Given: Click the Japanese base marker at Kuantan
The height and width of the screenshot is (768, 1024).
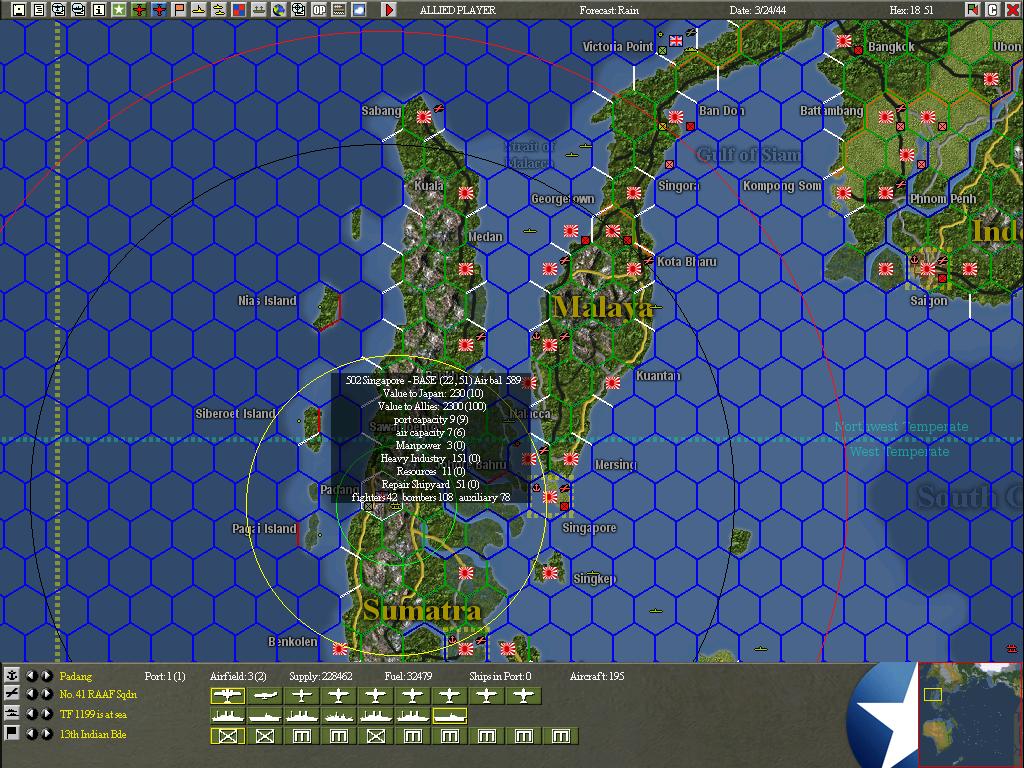Looking at the screenshot, I should [613, 383].
